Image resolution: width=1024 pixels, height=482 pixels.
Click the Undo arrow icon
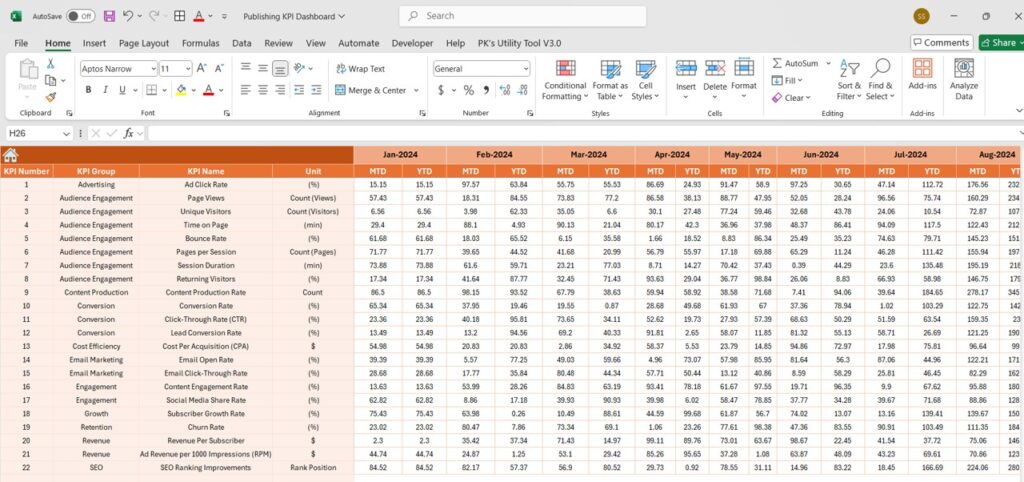[128, 16]
